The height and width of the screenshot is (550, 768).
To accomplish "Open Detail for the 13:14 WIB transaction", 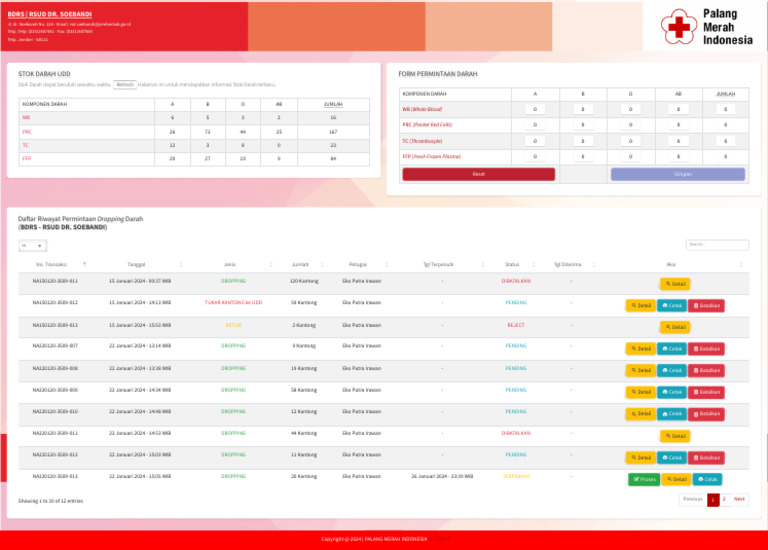I will point(641,349).
